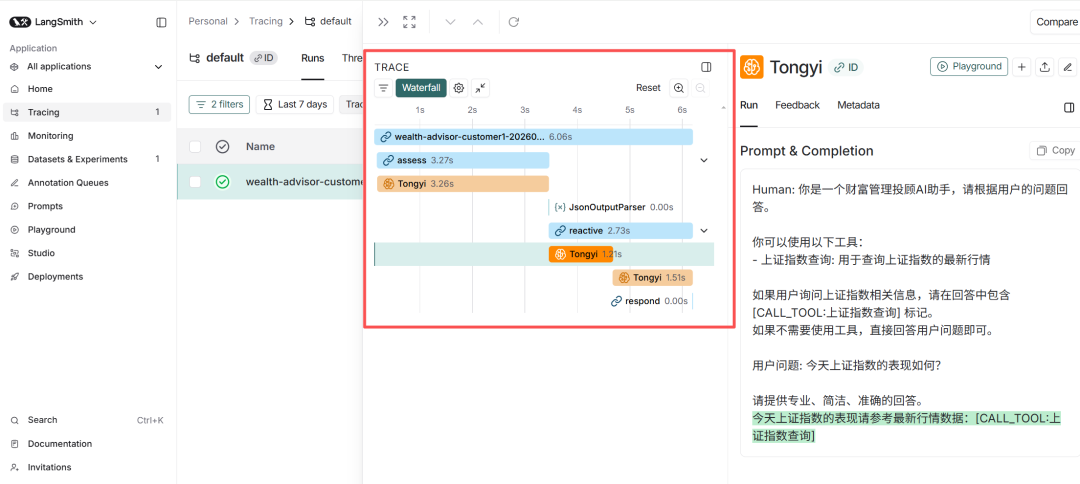Change the Last 7 days time range
Viewport: 1080px width, 484px height.
295,105
